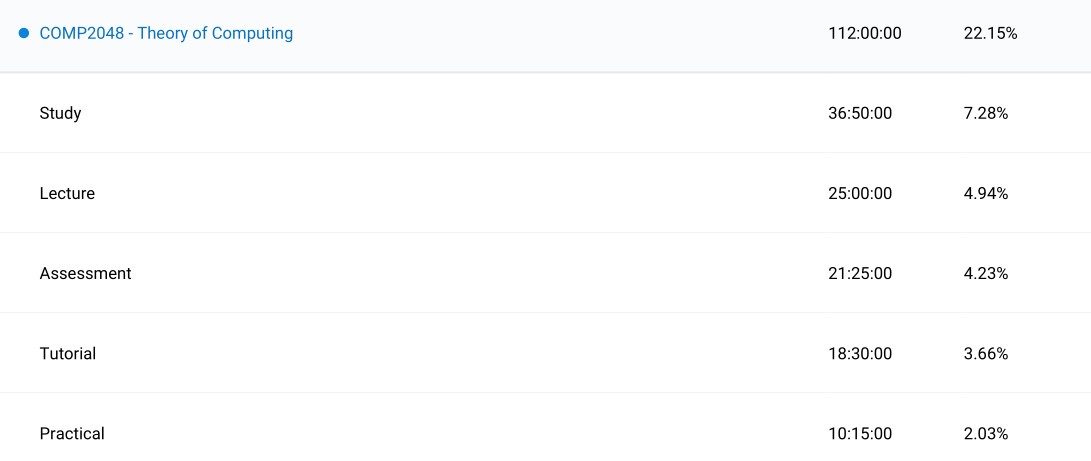
Task: Click the 4.23% value for Assessment
Action: click(x=985, y=273)
